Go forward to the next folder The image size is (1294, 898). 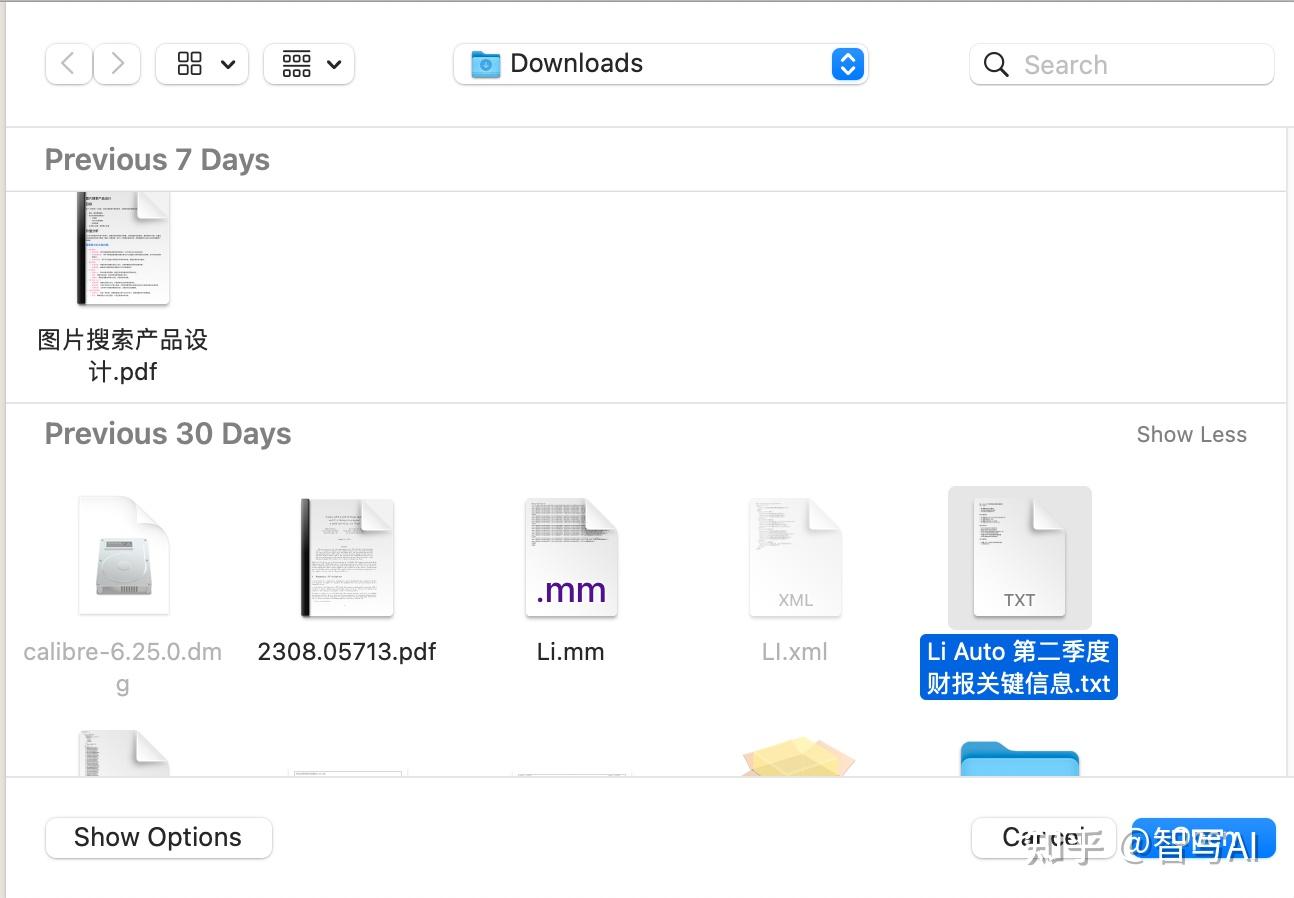117,64
